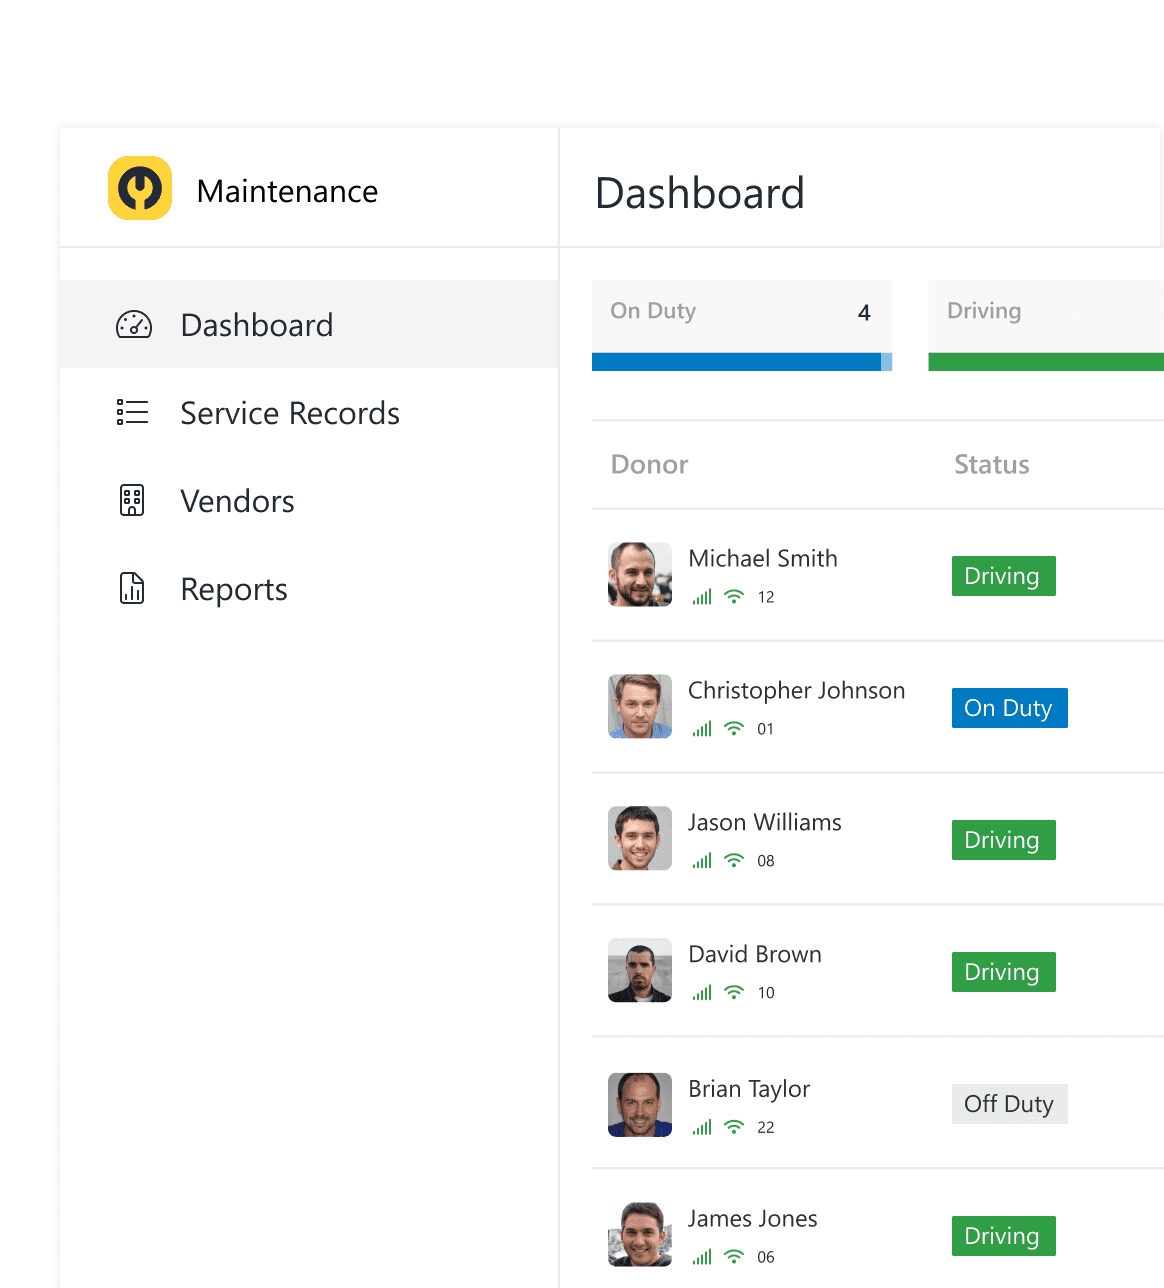Open the Service Records section

tap(289, 412)
